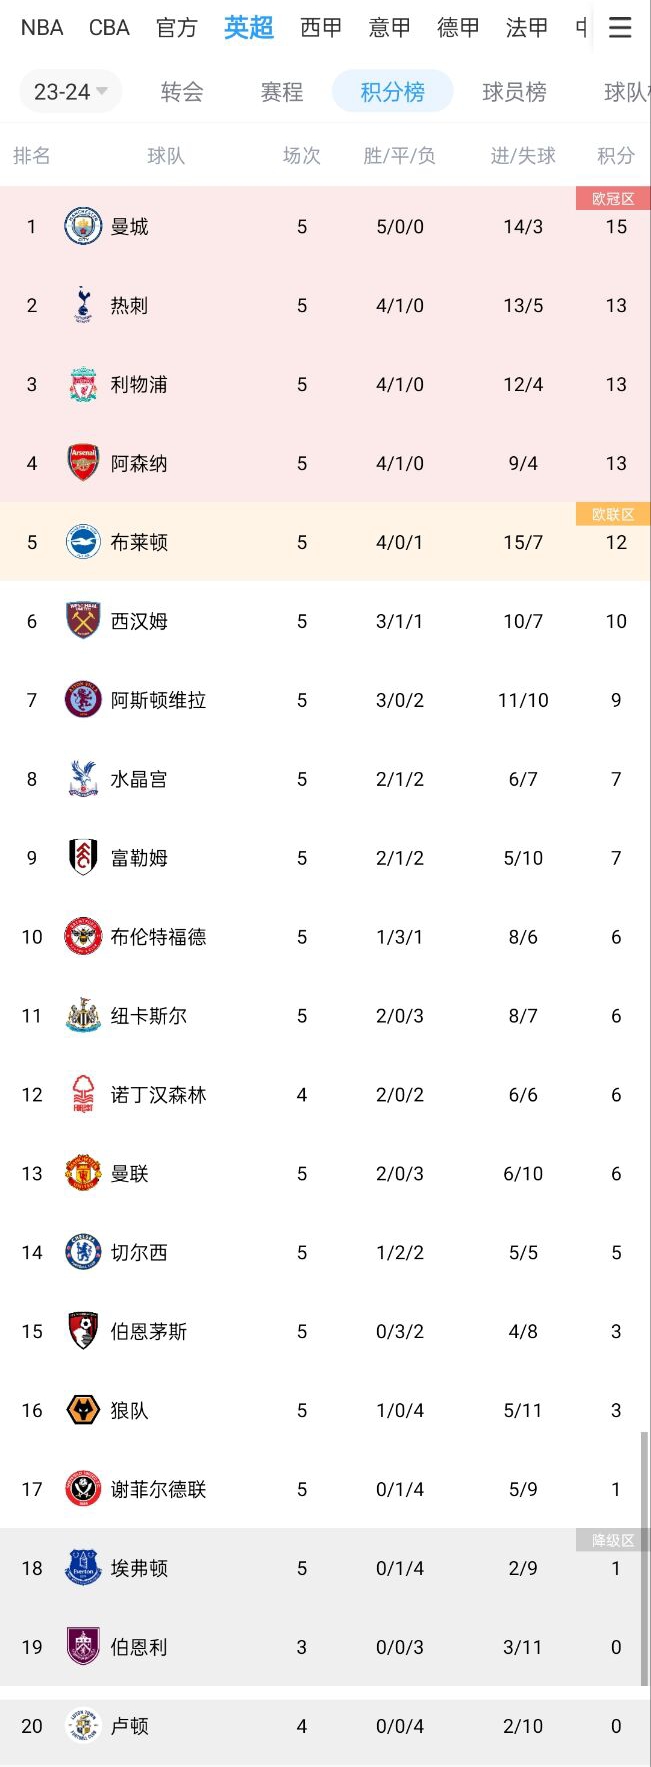Image resolution: width=651 pixels, height=1767 pixels.
Task: Click the Manchester United (曼联) club logo
Action: tap(82, 1173)
